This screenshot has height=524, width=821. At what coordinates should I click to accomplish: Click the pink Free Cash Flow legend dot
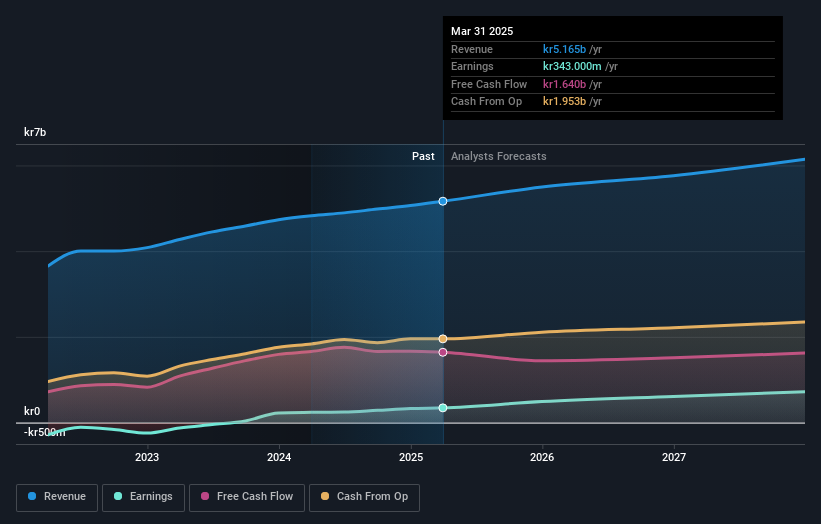205,496
